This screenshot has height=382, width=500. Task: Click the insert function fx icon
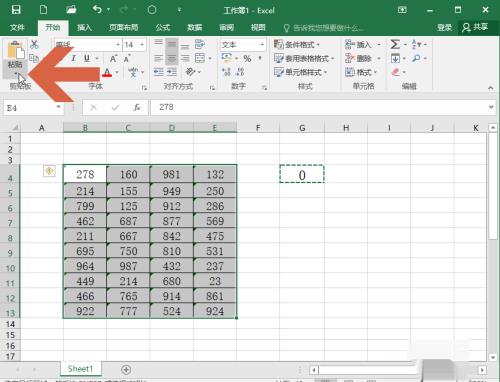[137, 107]
